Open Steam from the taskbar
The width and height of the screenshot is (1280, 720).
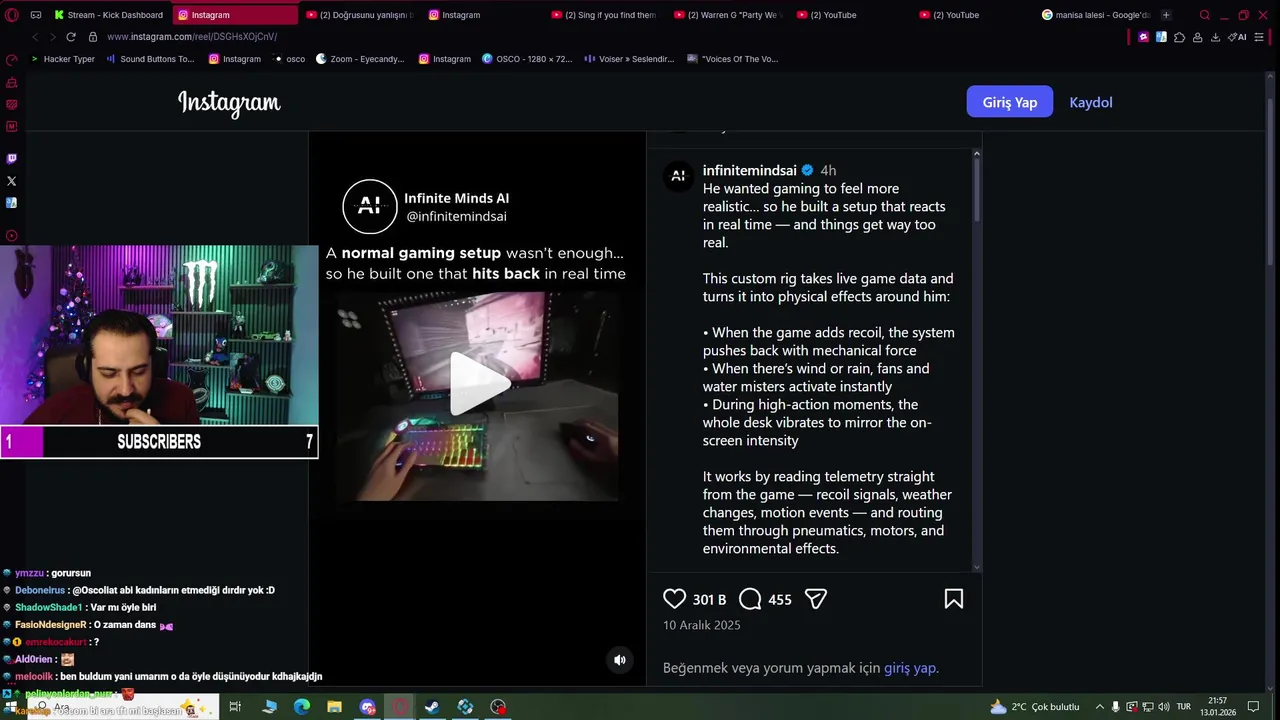tap(432, 707)
